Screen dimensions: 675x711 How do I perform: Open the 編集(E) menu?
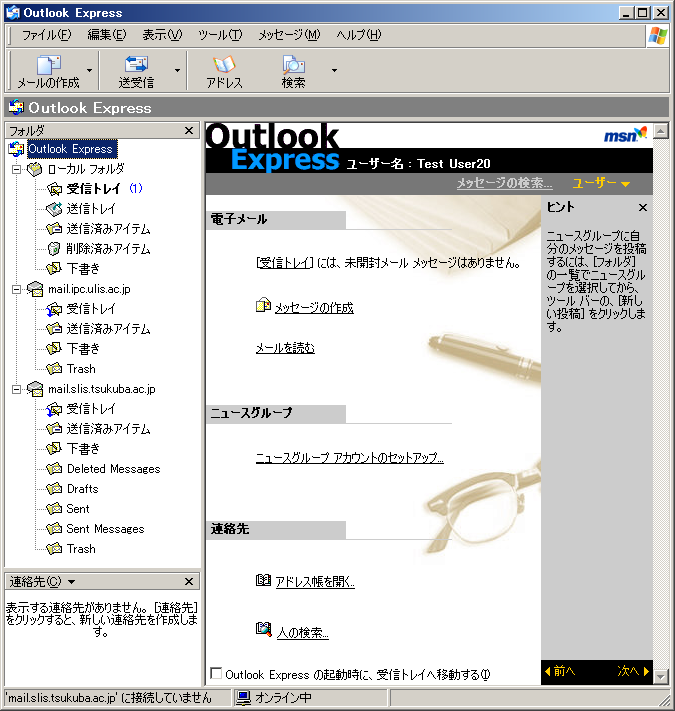coord(107,35)
